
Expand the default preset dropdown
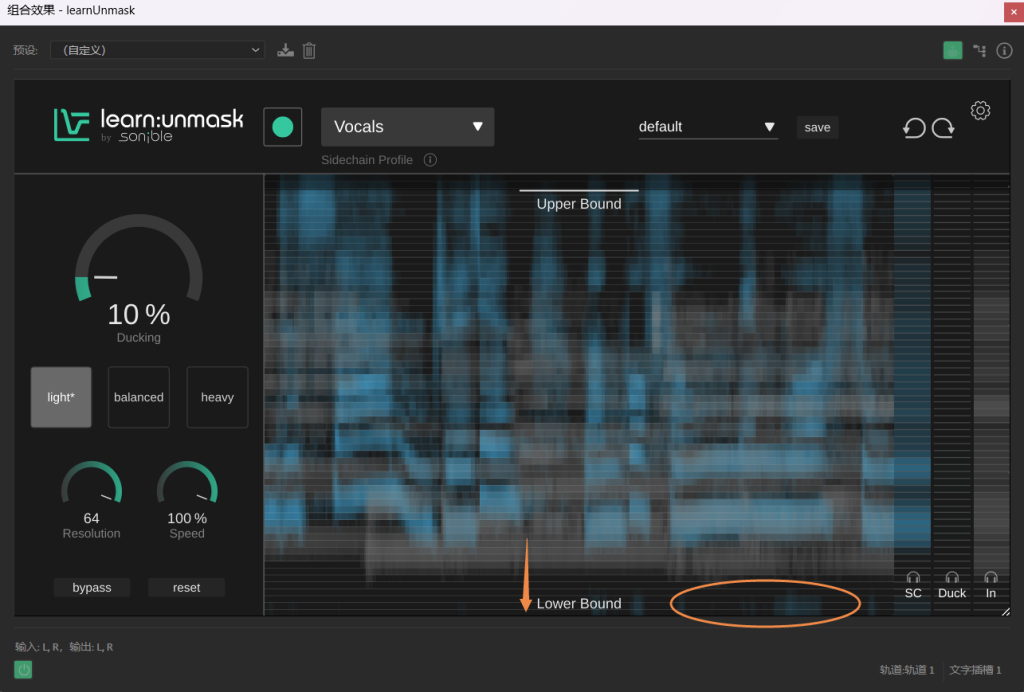pyautogui.click(x=707, y=127)
